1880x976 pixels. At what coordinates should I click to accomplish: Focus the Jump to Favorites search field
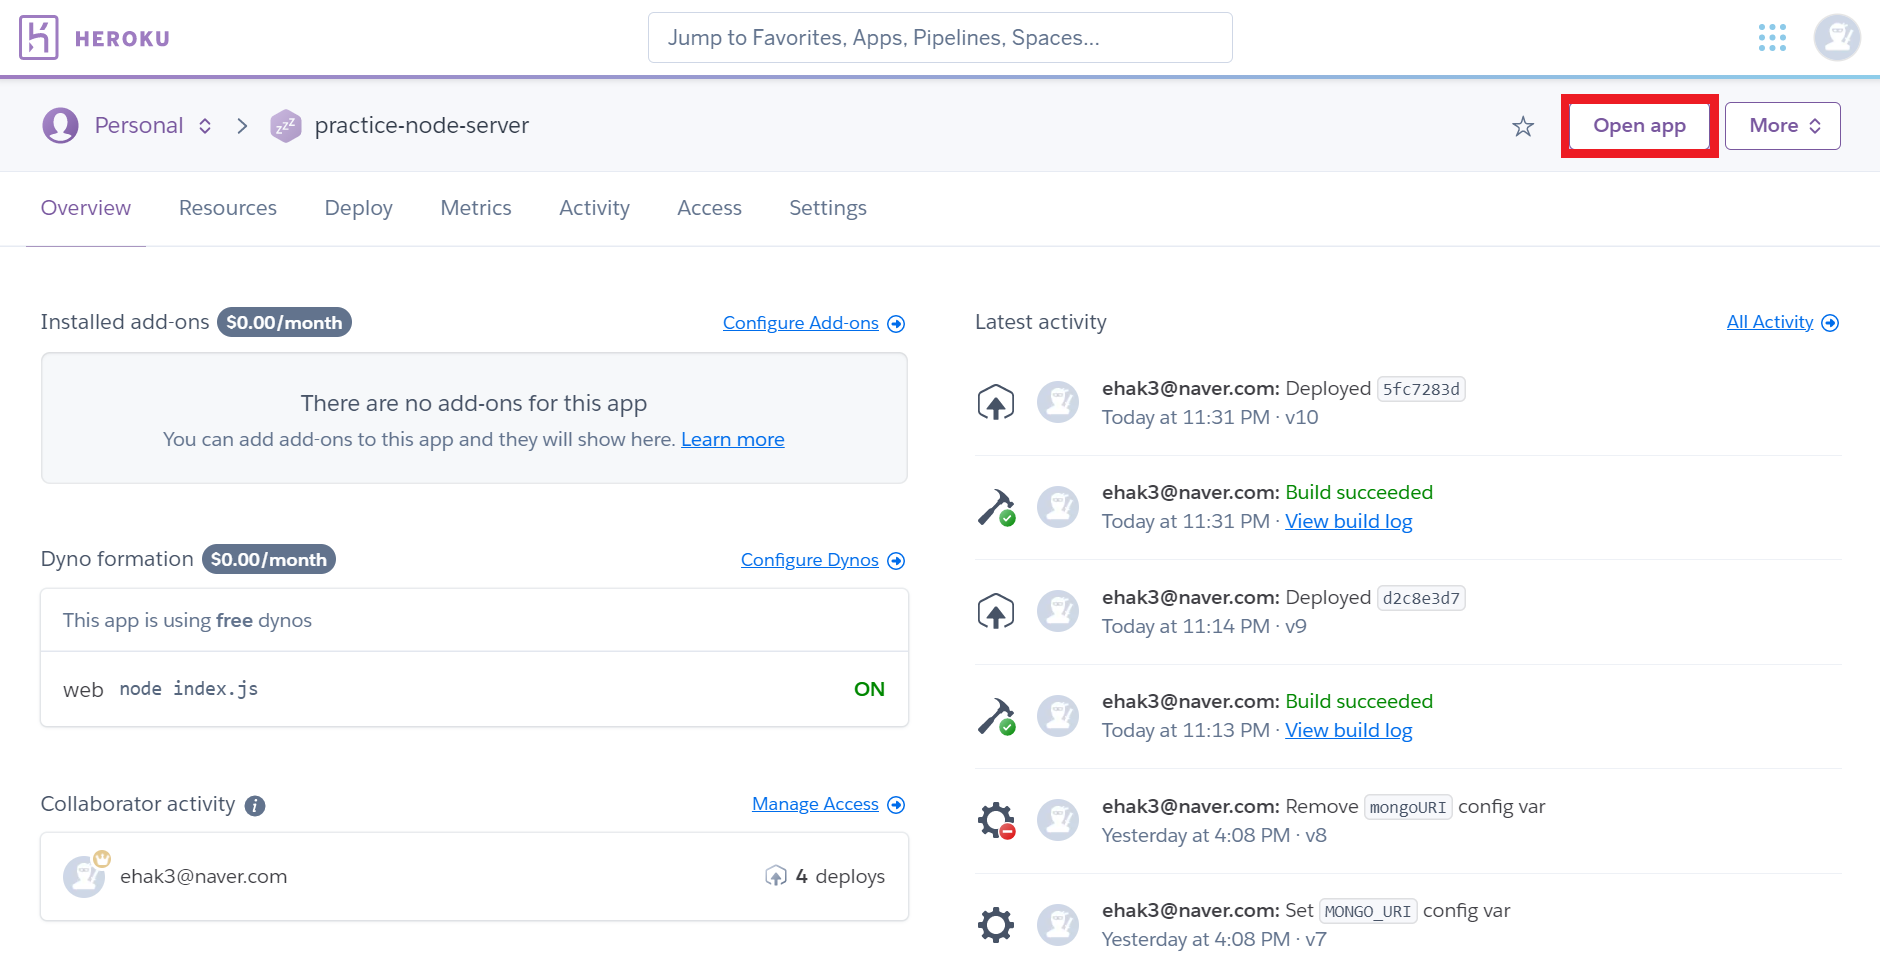tap(940, 38)
